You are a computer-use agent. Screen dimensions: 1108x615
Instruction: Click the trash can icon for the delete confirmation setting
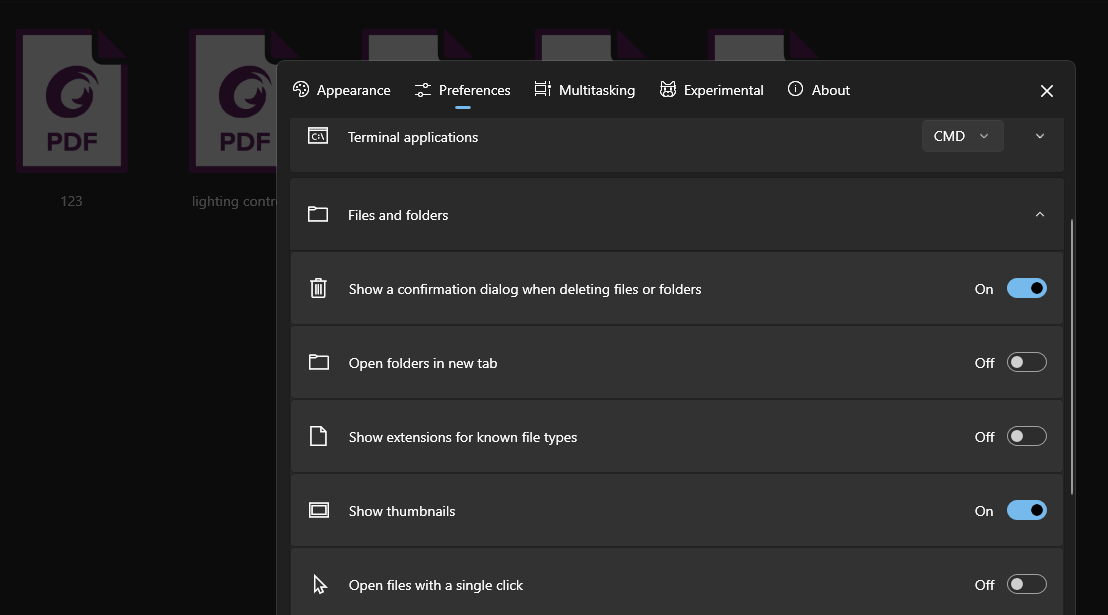(x=319, y=288)
